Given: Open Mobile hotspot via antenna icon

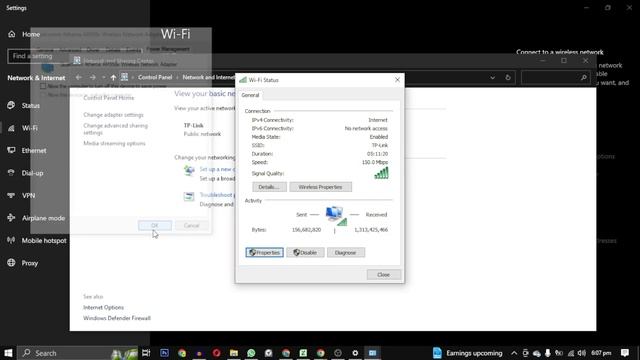Looking at the screenshot, I should [11, 240].
